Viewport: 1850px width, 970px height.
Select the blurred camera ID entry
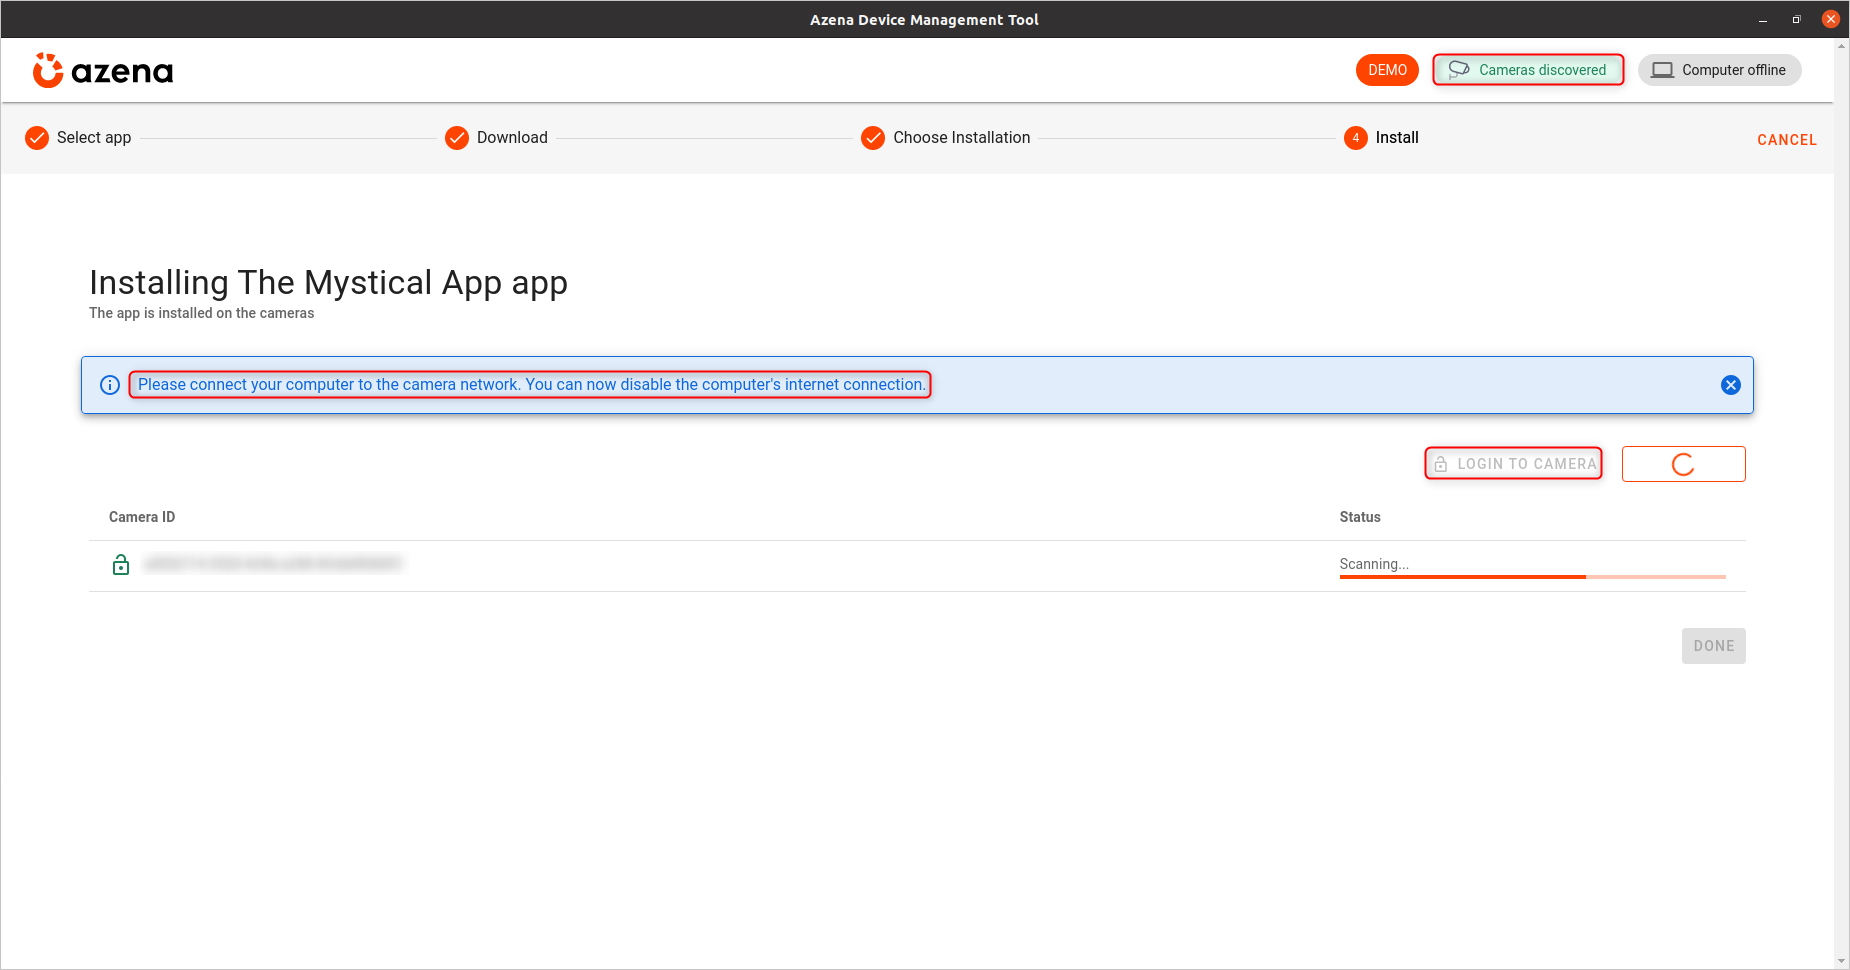[273, 564]
